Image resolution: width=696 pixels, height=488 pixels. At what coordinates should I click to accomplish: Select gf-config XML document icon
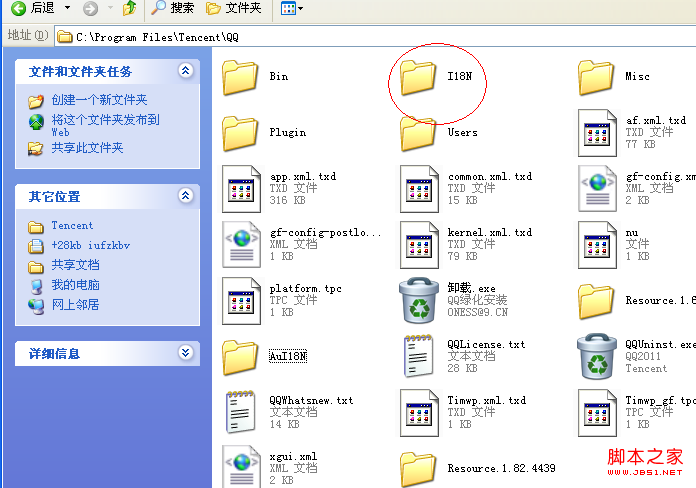coord(597,189)
